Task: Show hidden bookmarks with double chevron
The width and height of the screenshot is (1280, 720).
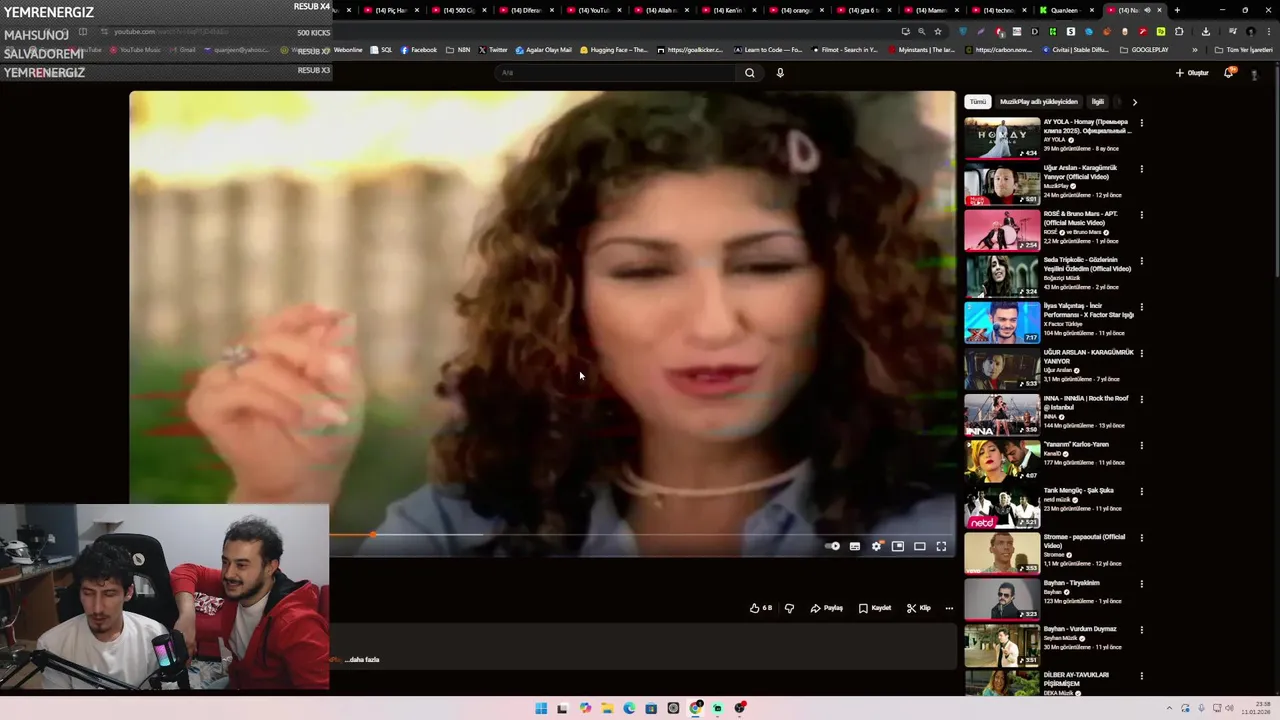Action: point(1194,50)
